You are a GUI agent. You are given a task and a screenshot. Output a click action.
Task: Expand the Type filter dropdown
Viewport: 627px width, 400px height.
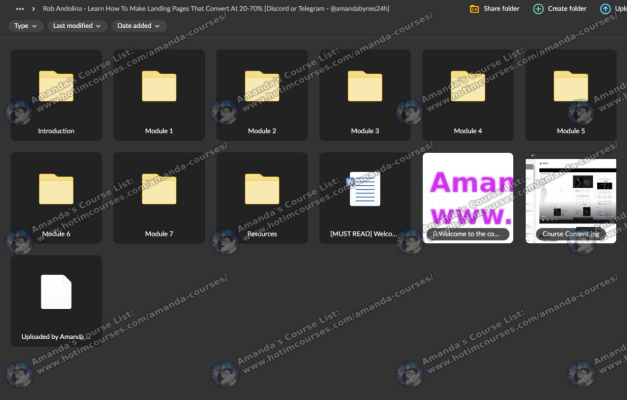[25, 26]
